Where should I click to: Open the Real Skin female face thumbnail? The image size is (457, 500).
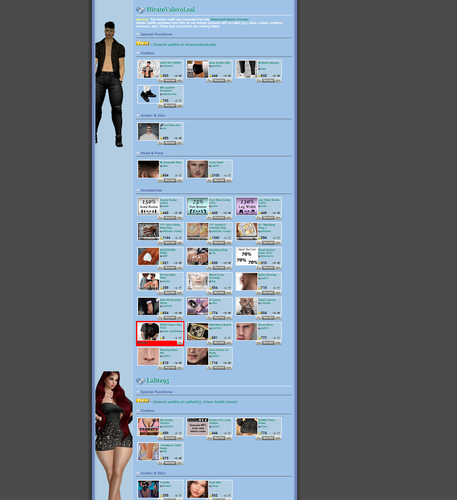point(197,489)
